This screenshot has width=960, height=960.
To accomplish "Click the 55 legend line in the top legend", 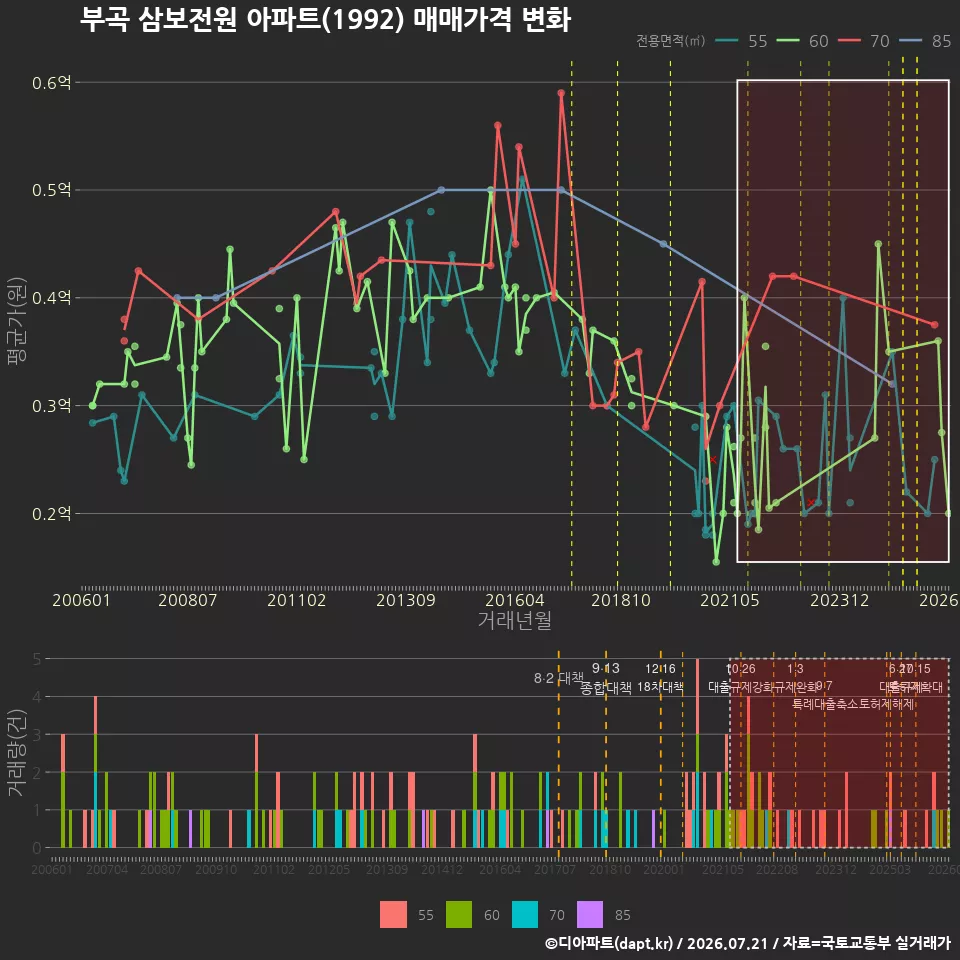I will (727, 41).
